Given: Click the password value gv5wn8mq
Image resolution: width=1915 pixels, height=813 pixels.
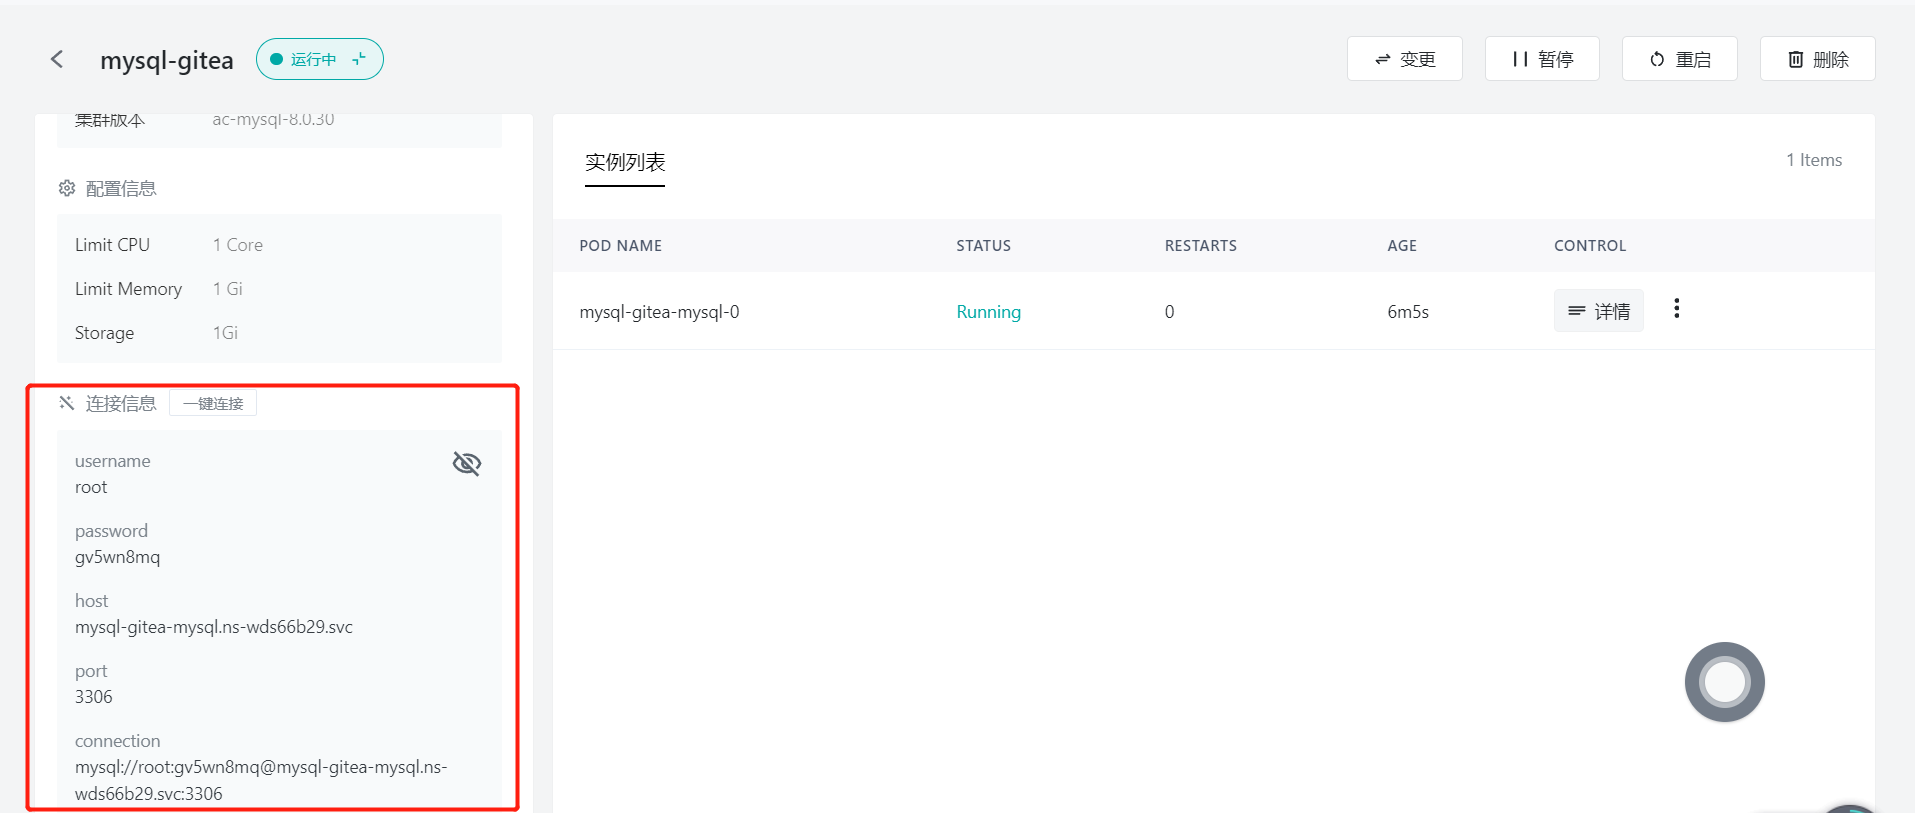Looking at the screenshot, I should [x=117, y=557].
